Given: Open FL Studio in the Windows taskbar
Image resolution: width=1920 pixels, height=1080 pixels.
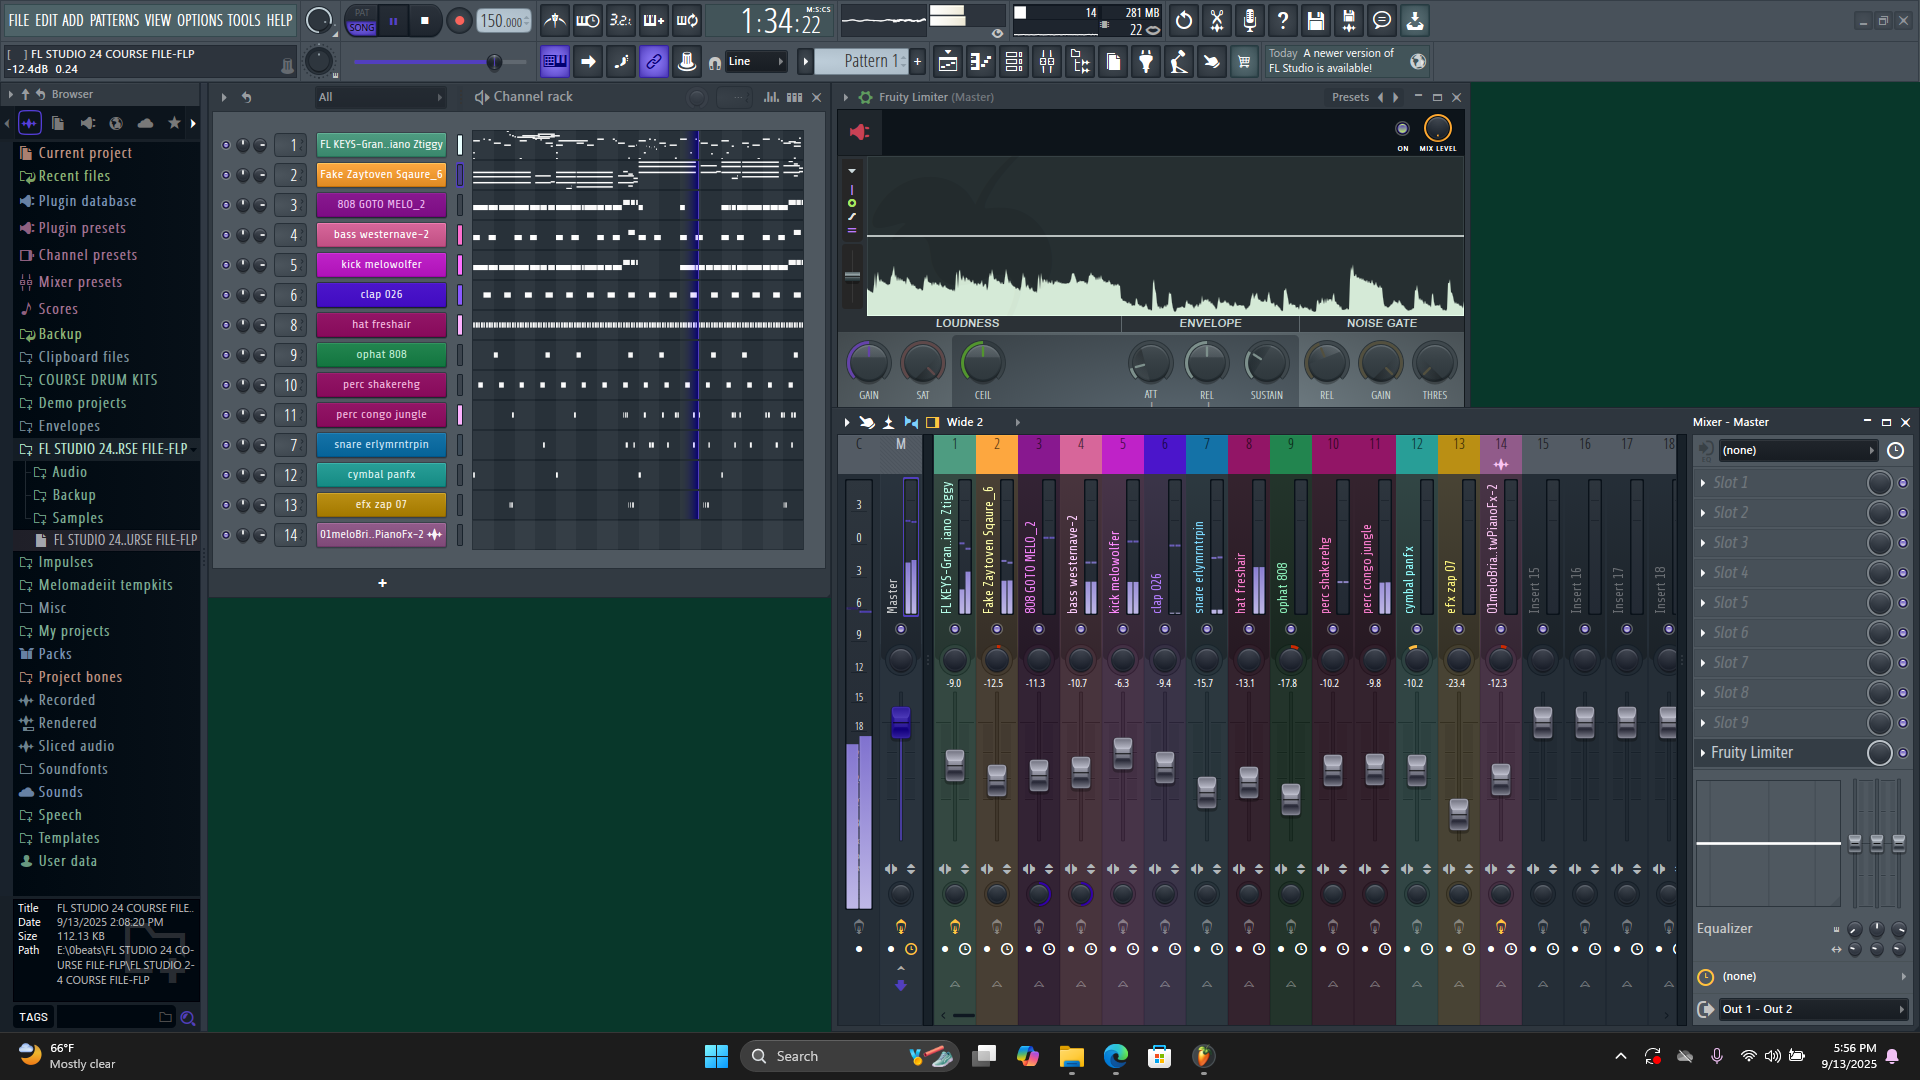Looking at the screenshot, I should 1203,1056.
